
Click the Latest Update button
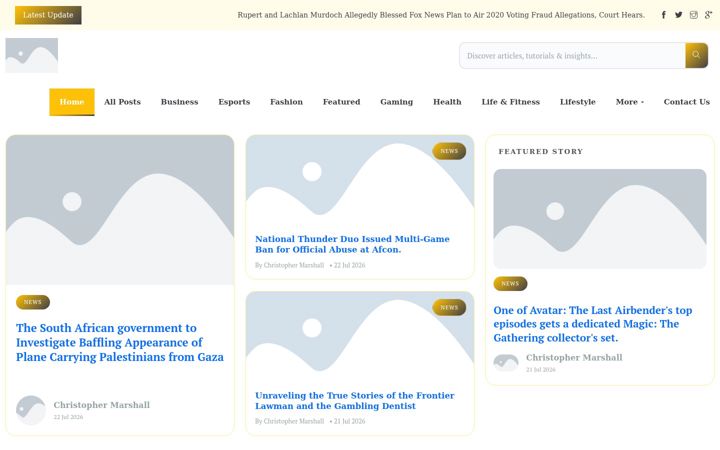[x=48, y=15]
